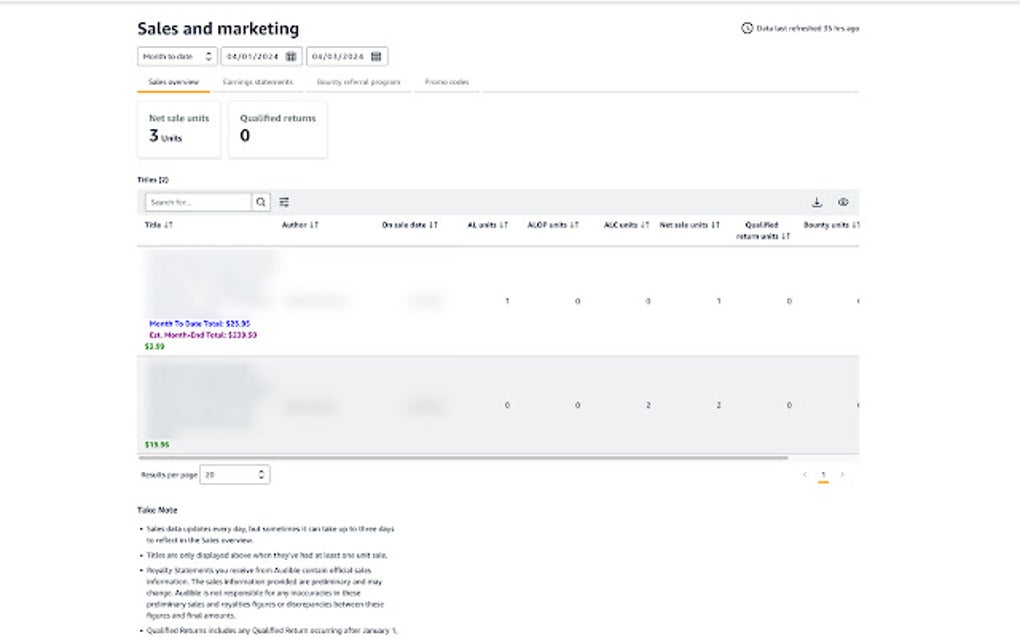Go to previous results page arrow
Viewport: 1020px width, 638px height.
click(x=805, y=475)
